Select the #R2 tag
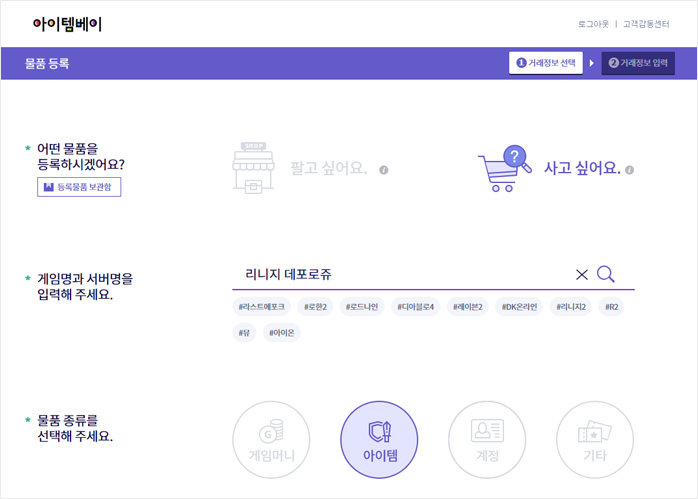The height and width of the screenshot is (499, 698). [x=612, y=307]
